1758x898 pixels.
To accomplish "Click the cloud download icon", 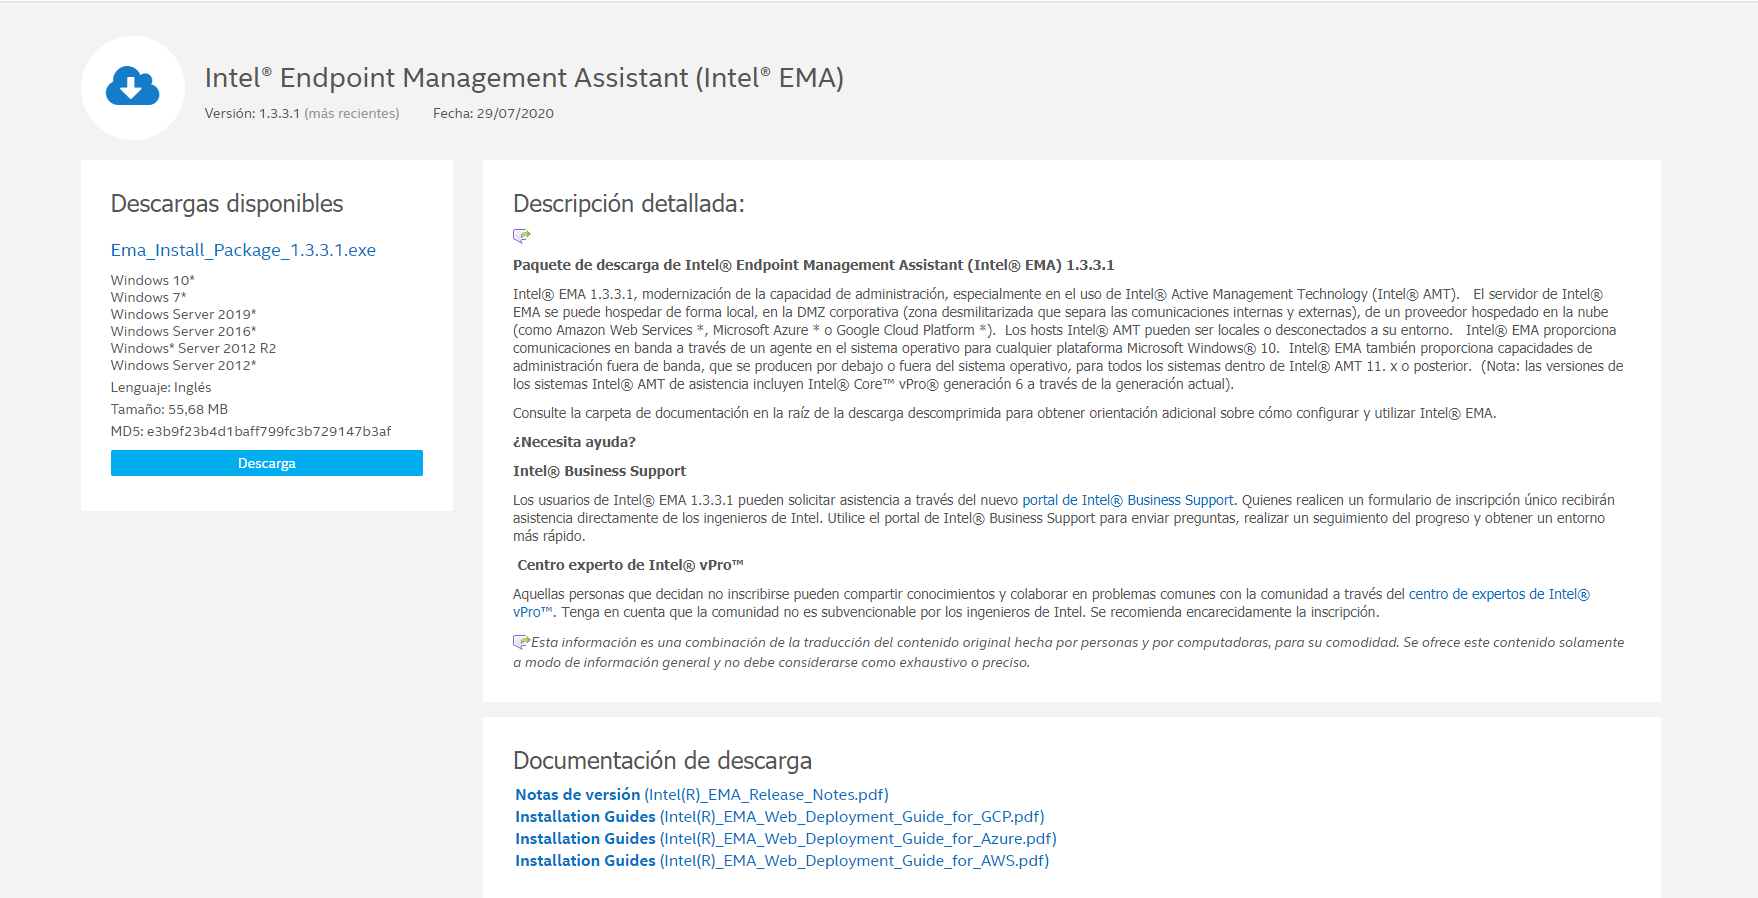I will coord(133,87).
